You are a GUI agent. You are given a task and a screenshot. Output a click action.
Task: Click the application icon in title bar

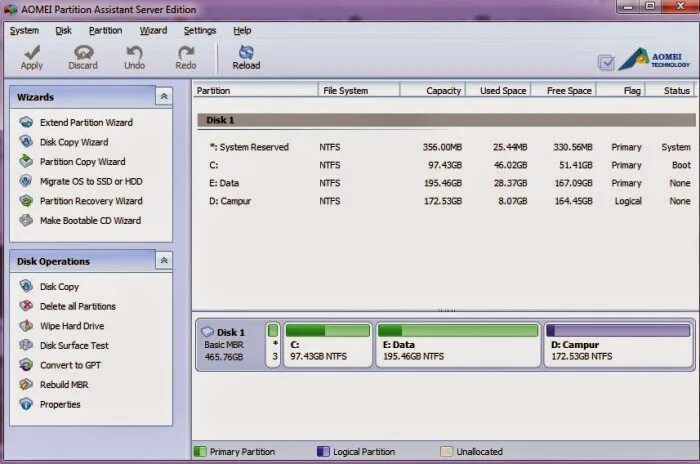click(x=10, y=9)
